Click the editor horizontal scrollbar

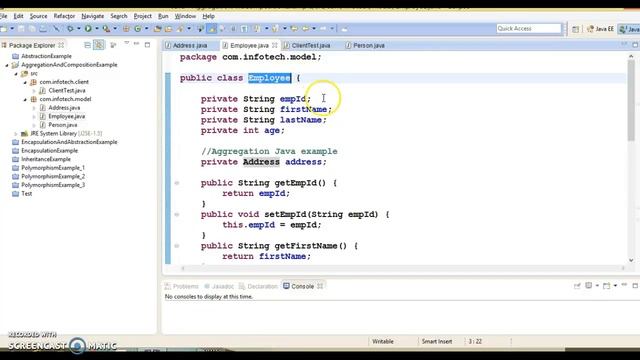[403, 268]
